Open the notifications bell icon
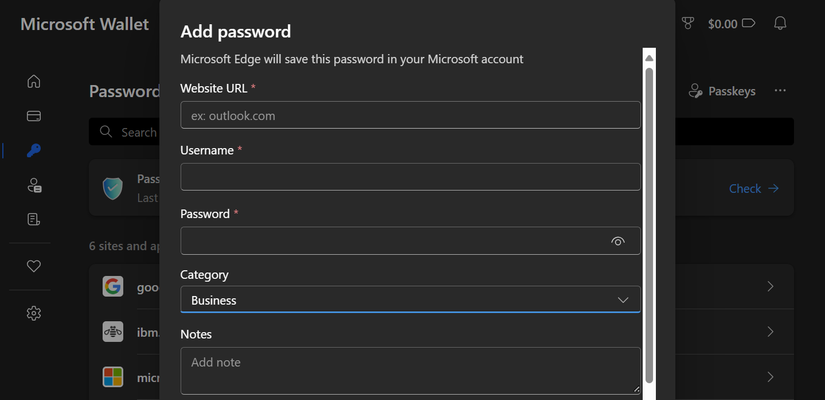The width and height of the screenshot is (825, 400). [x=780, y=23]
